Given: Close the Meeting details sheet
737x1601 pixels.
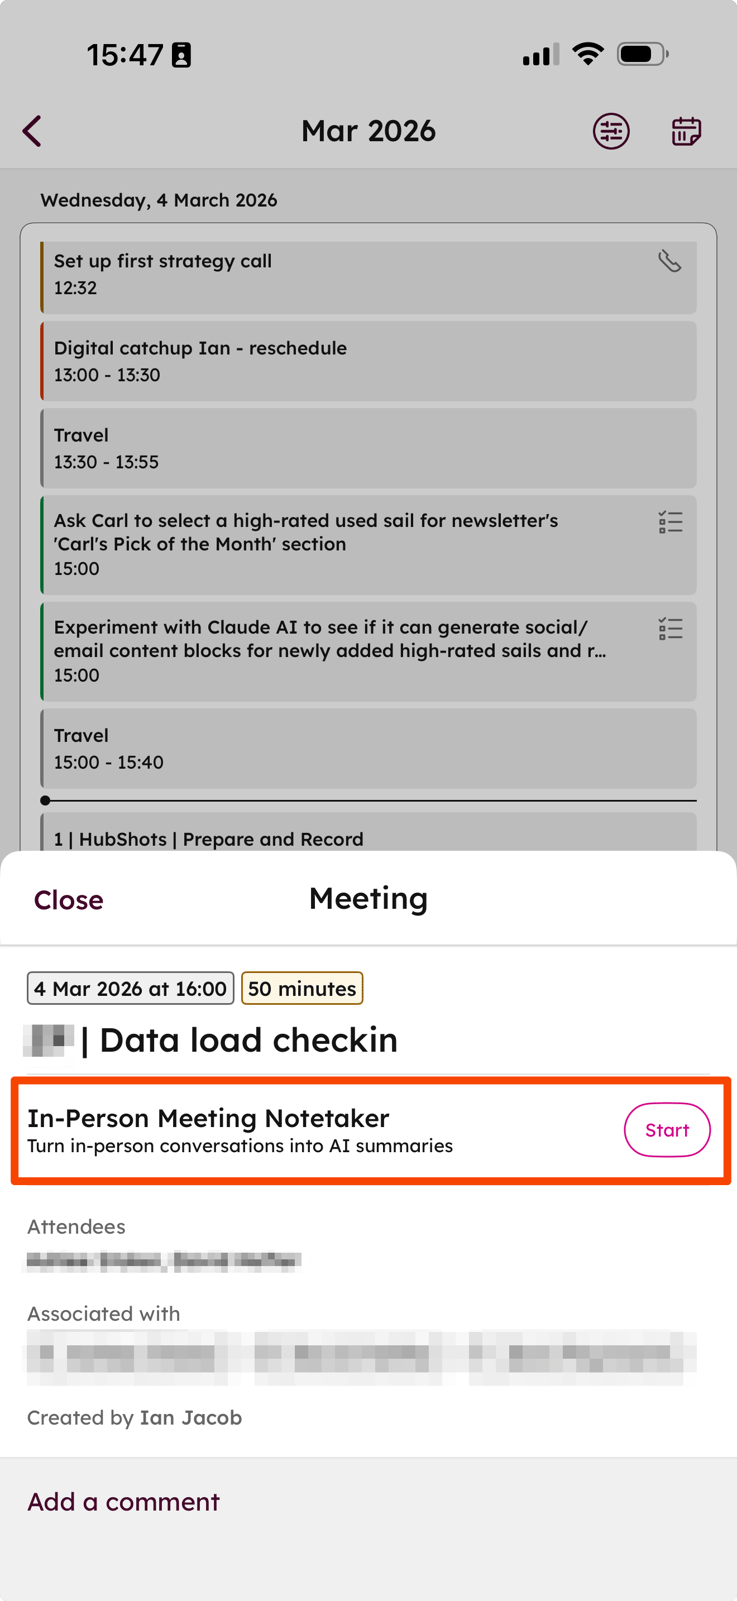Looking at the screenshot, I should pyautogui.click(x=68, y=900).
